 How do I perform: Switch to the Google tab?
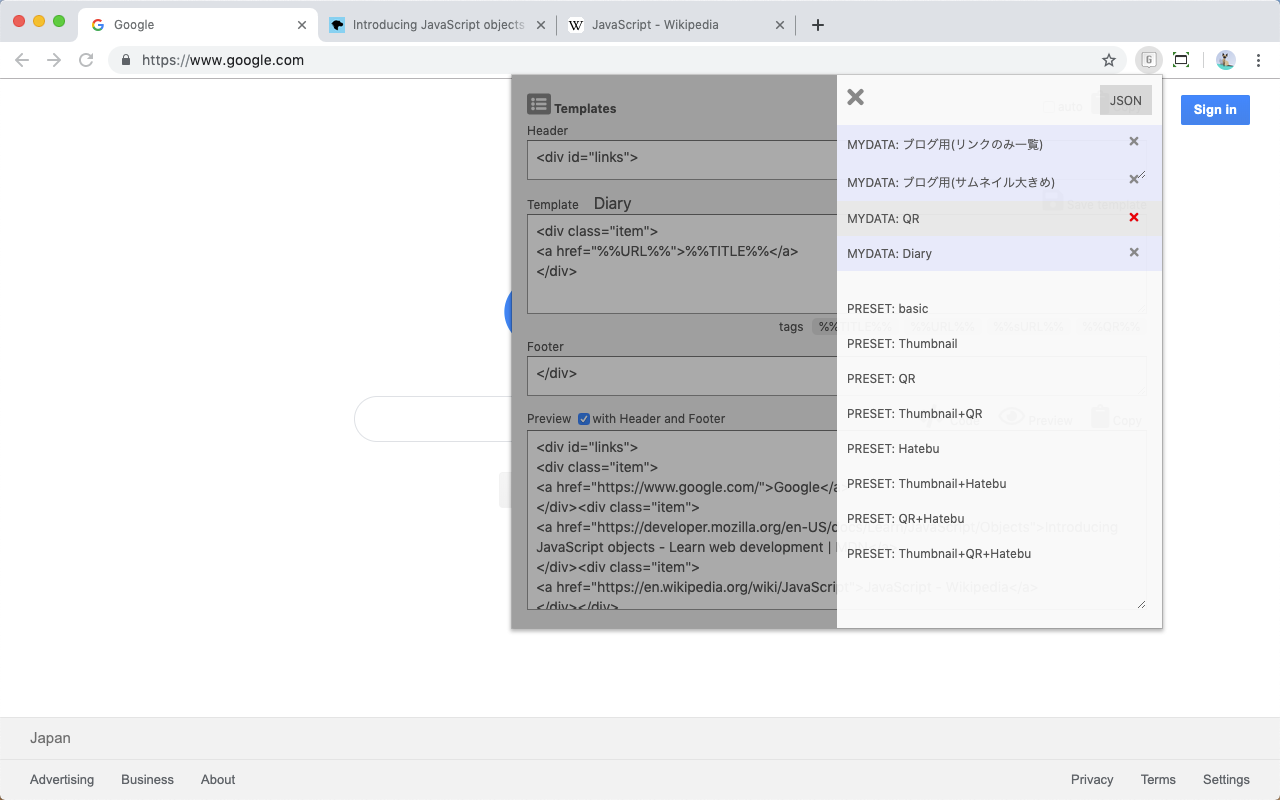click(x=198, y=25)
